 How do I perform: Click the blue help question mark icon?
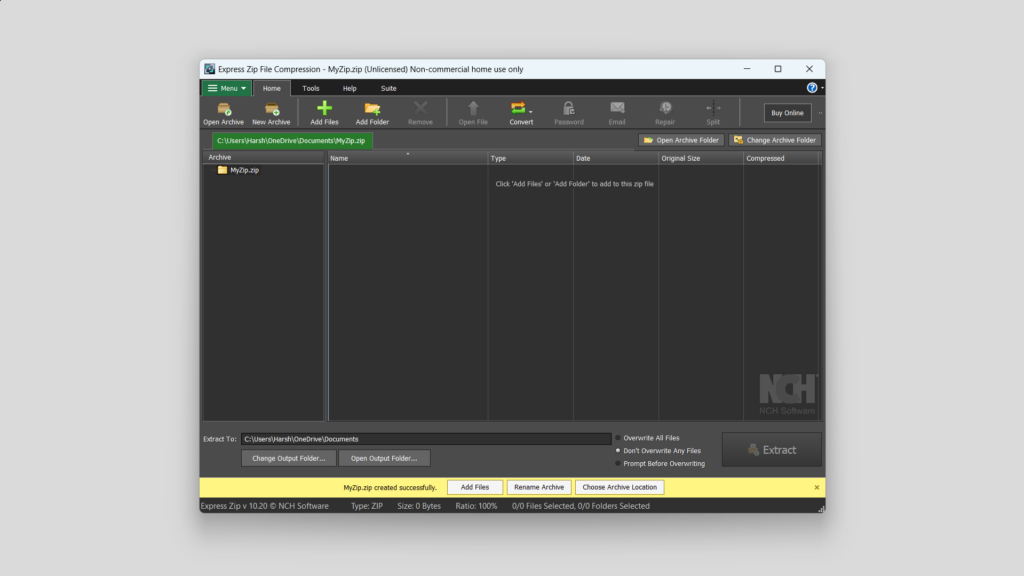(812, 88)
